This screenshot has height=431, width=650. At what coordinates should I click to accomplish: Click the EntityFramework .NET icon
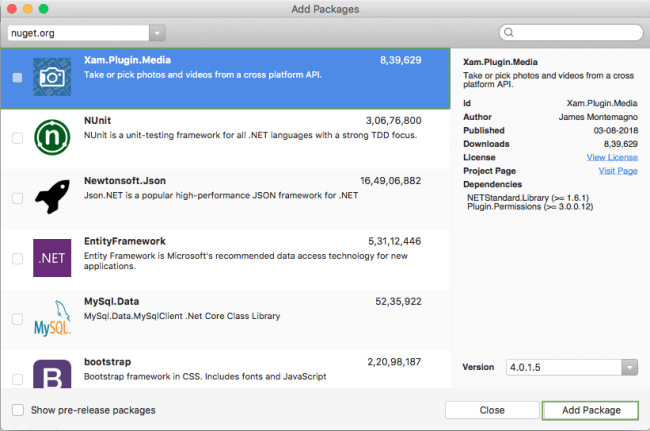(52, 258)
